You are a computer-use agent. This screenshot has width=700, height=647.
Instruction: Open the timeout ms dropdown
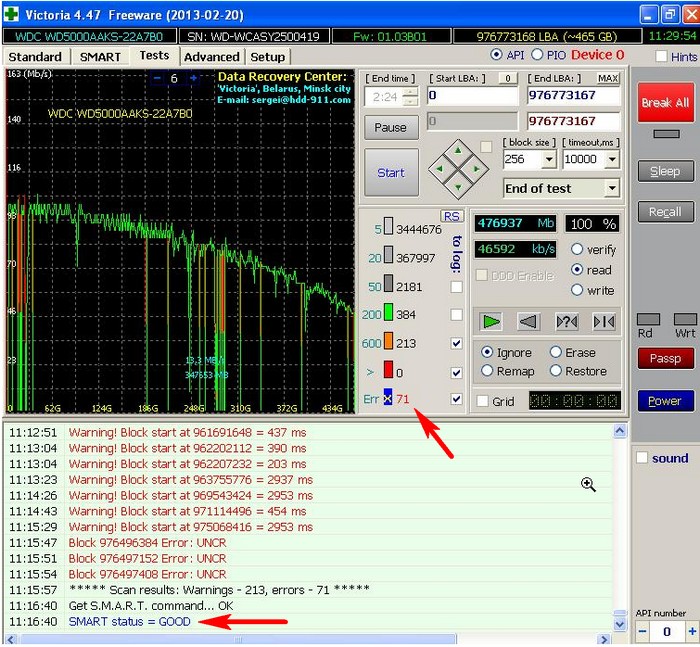coord(611,160)
